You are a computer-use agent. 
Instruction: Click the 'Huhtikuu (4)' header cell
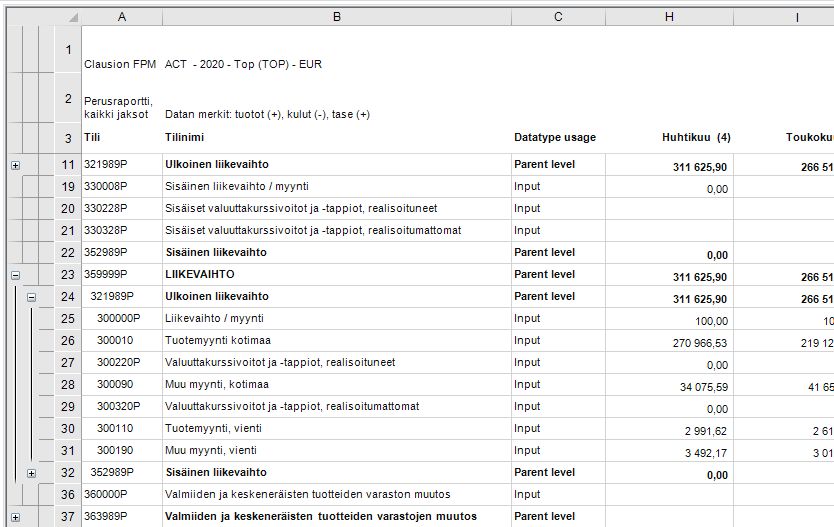(x=669, y=138)
